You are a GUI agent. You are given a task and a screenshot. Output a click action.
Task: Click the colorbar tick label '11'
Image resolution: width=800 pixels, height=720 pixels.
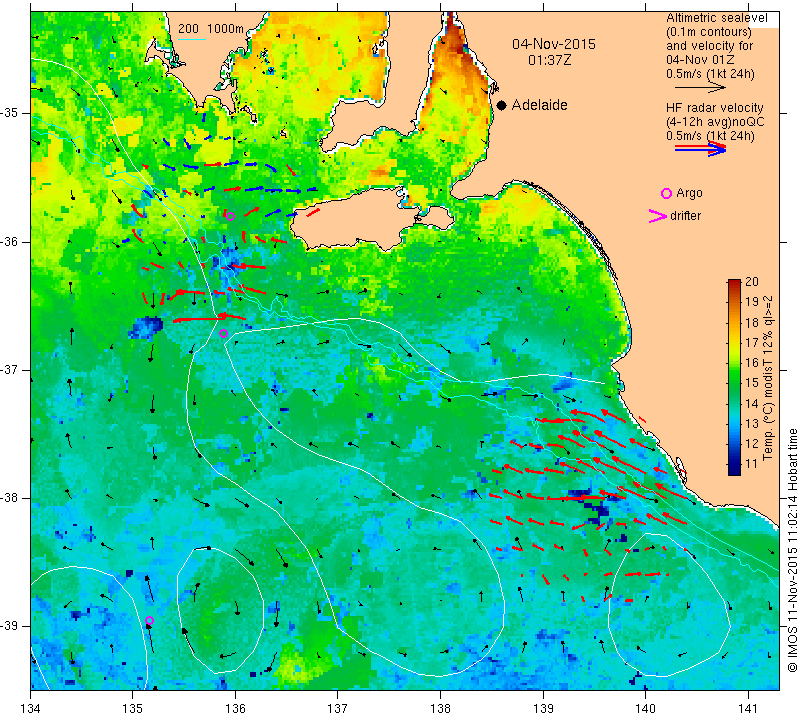752,464
